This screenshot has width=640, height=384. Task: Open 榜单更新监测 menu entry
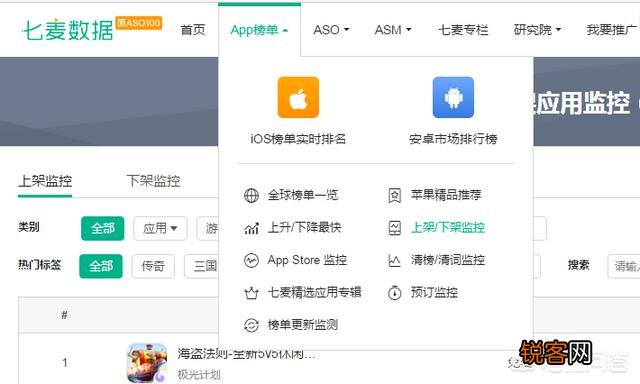(302, 325)
